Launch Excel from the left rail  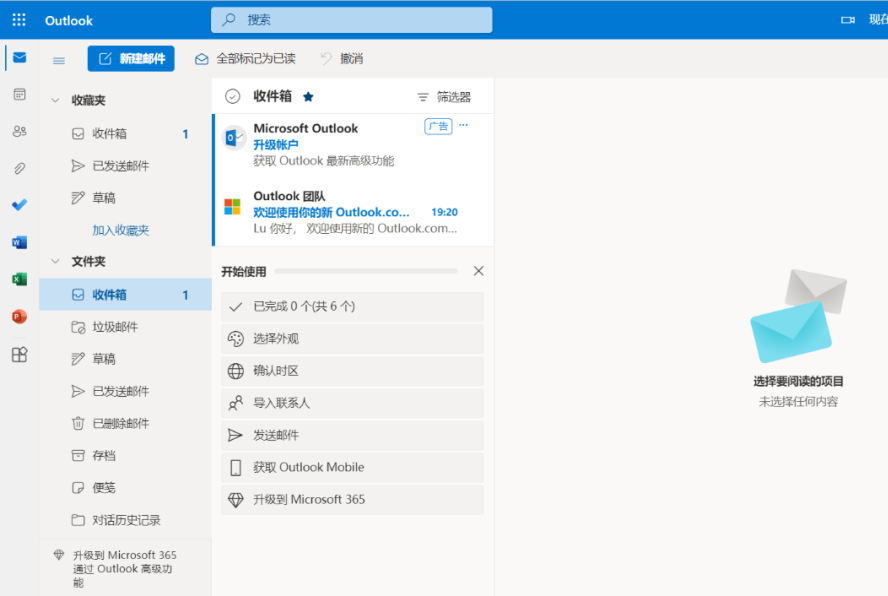pos(19,279)
